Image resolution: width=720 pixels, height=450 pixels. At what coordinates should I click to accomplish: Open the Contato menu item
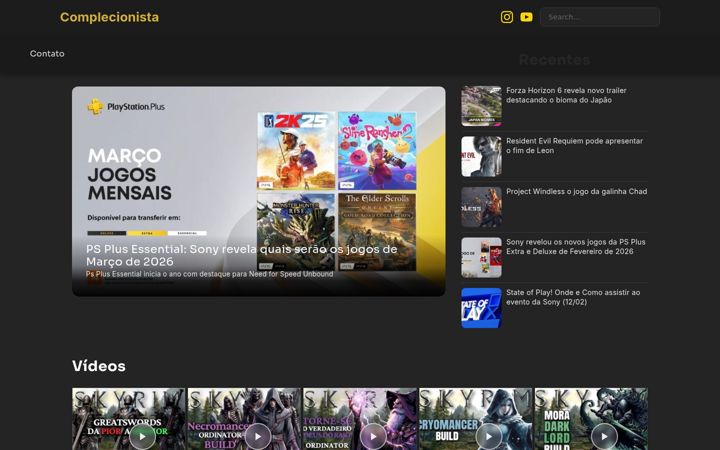pos(47,54)
